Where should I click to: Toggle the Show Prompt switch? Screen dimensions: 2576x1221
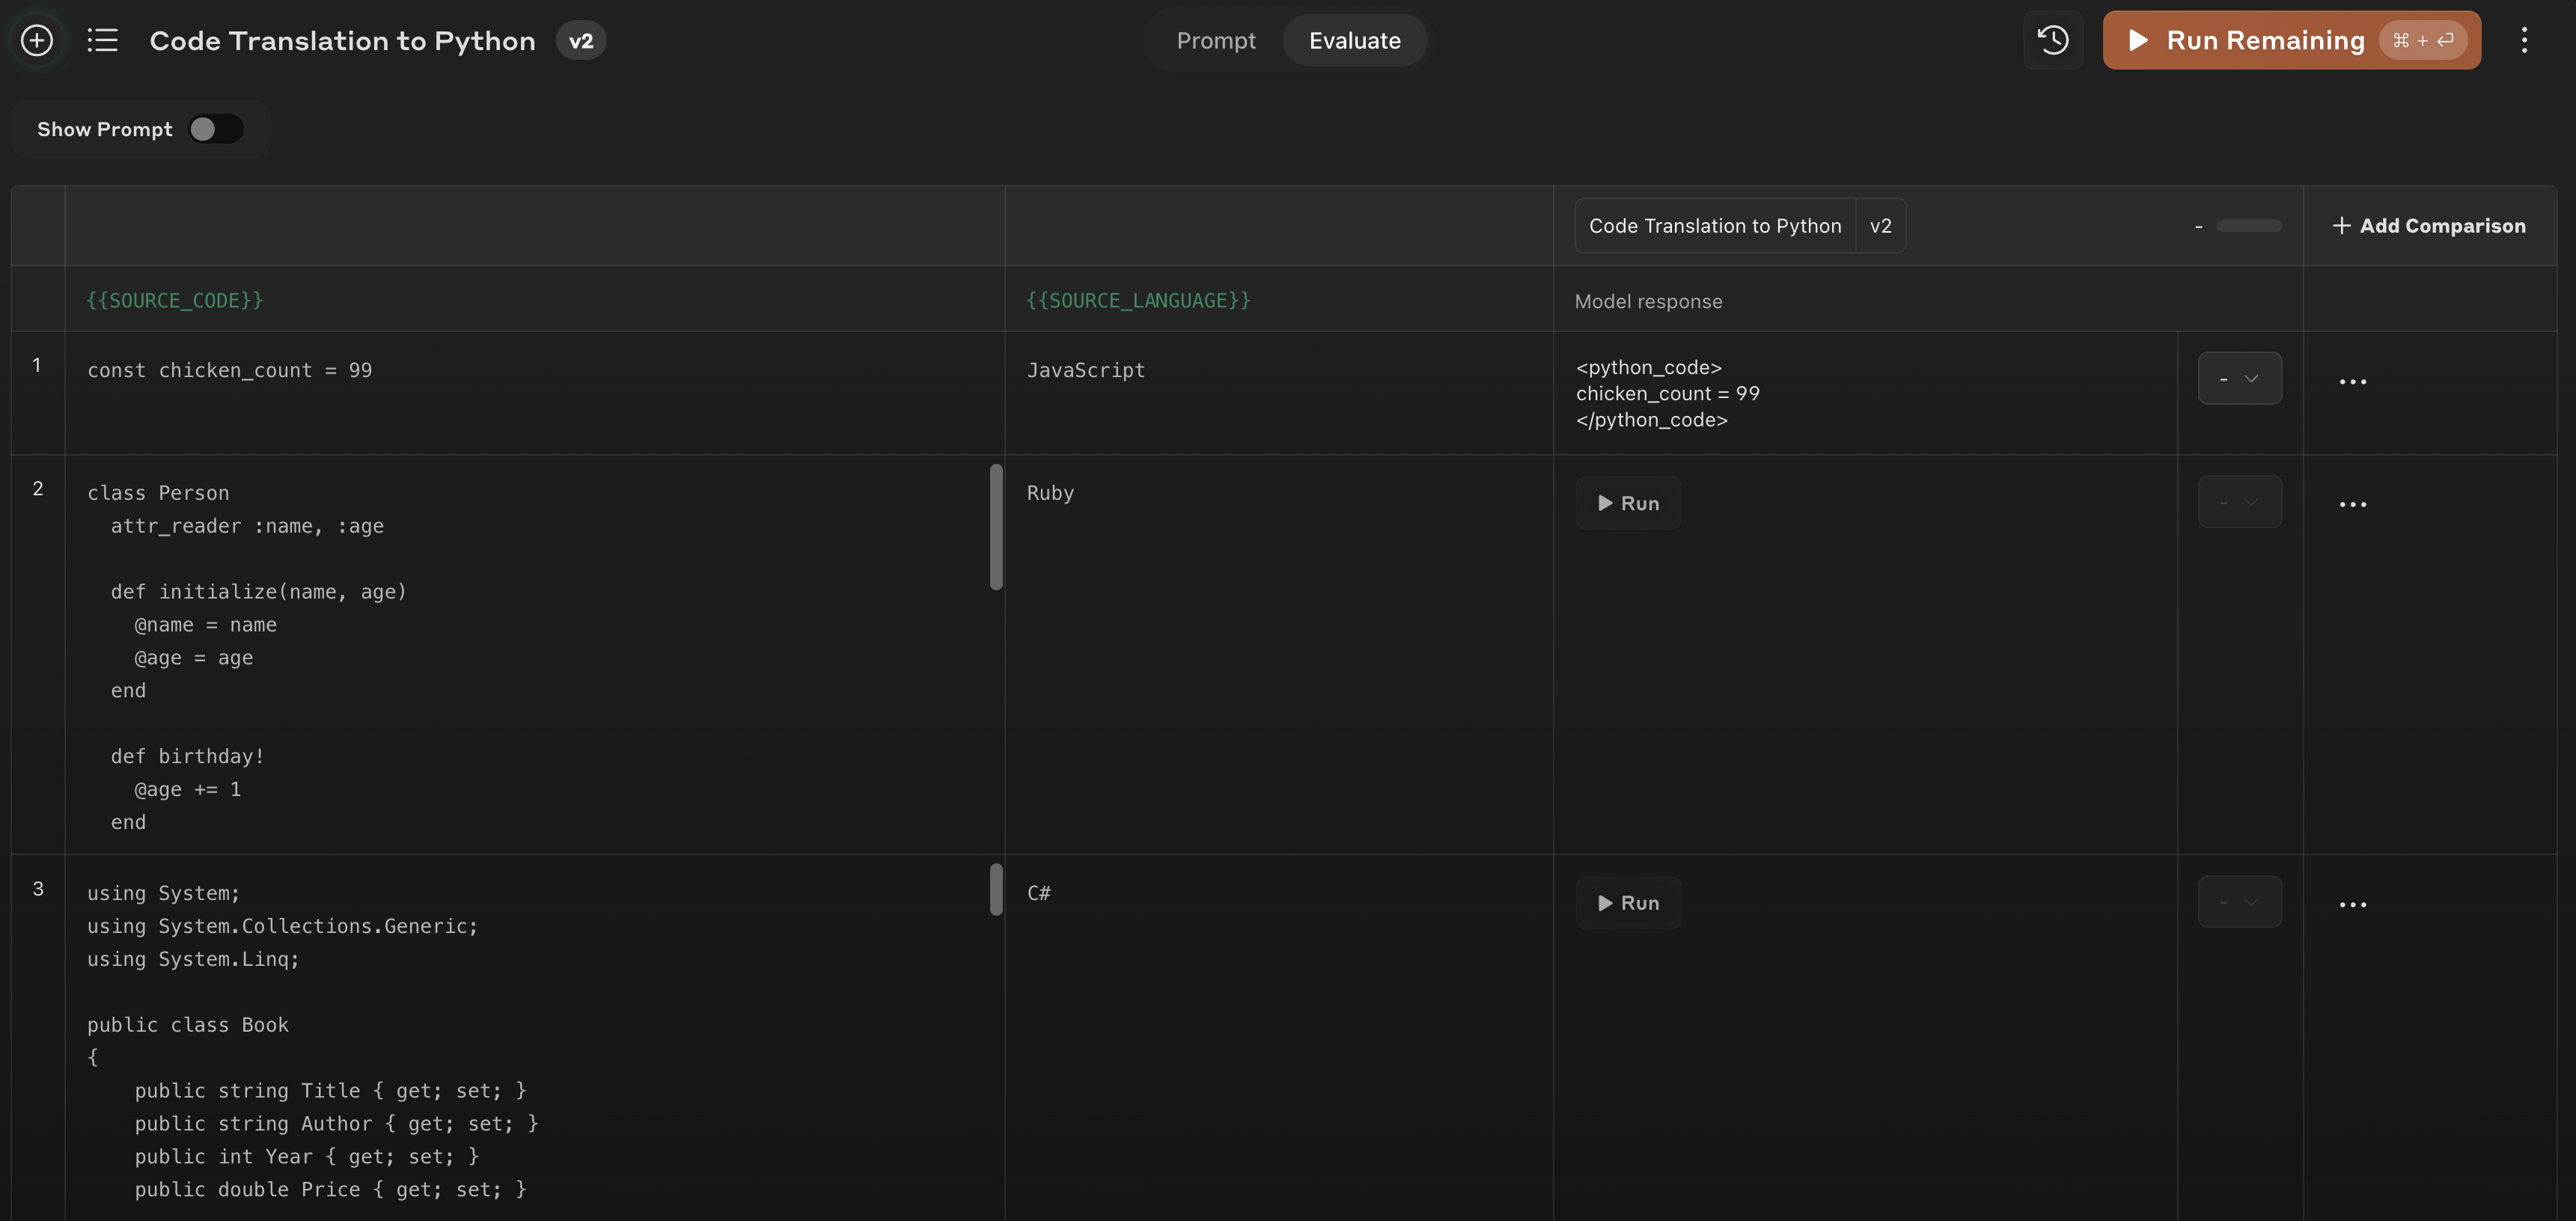click(x=215, y=129)
